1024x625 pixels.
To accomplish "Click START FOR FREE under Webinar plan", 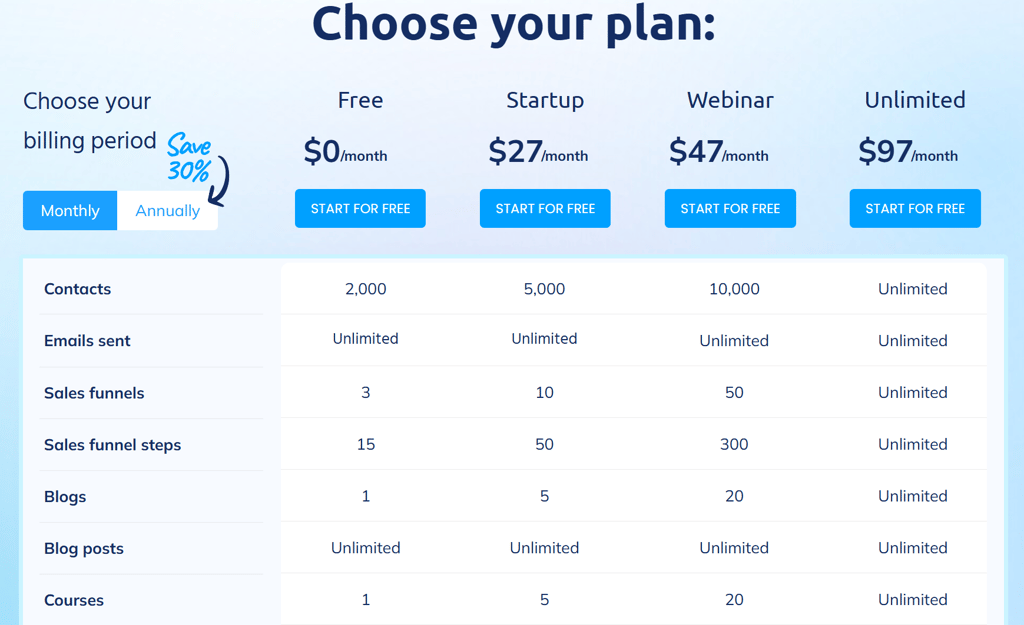I will click(x=730, y=208).
